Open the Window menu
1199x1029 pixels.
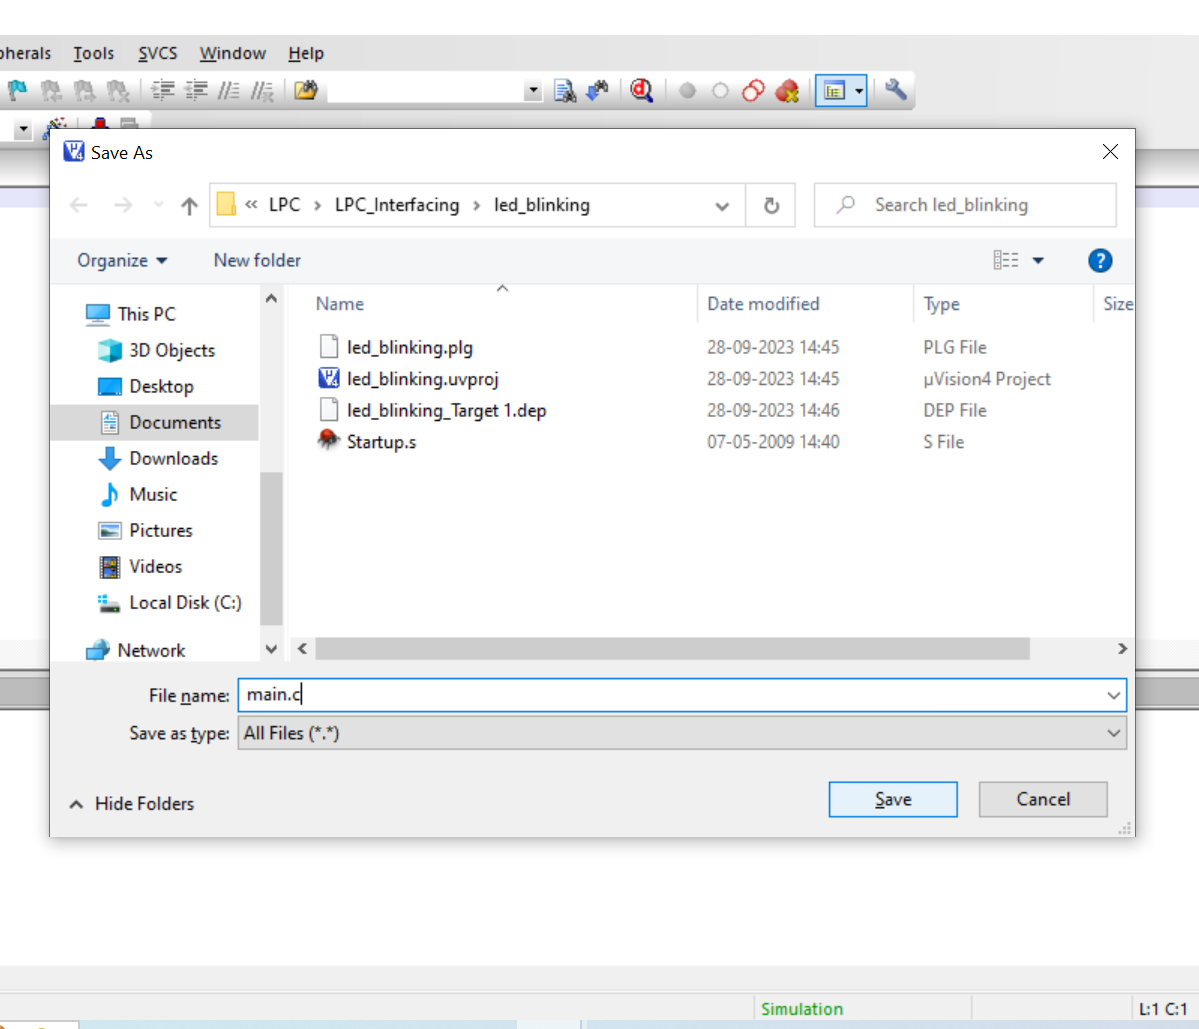[232, 53]
